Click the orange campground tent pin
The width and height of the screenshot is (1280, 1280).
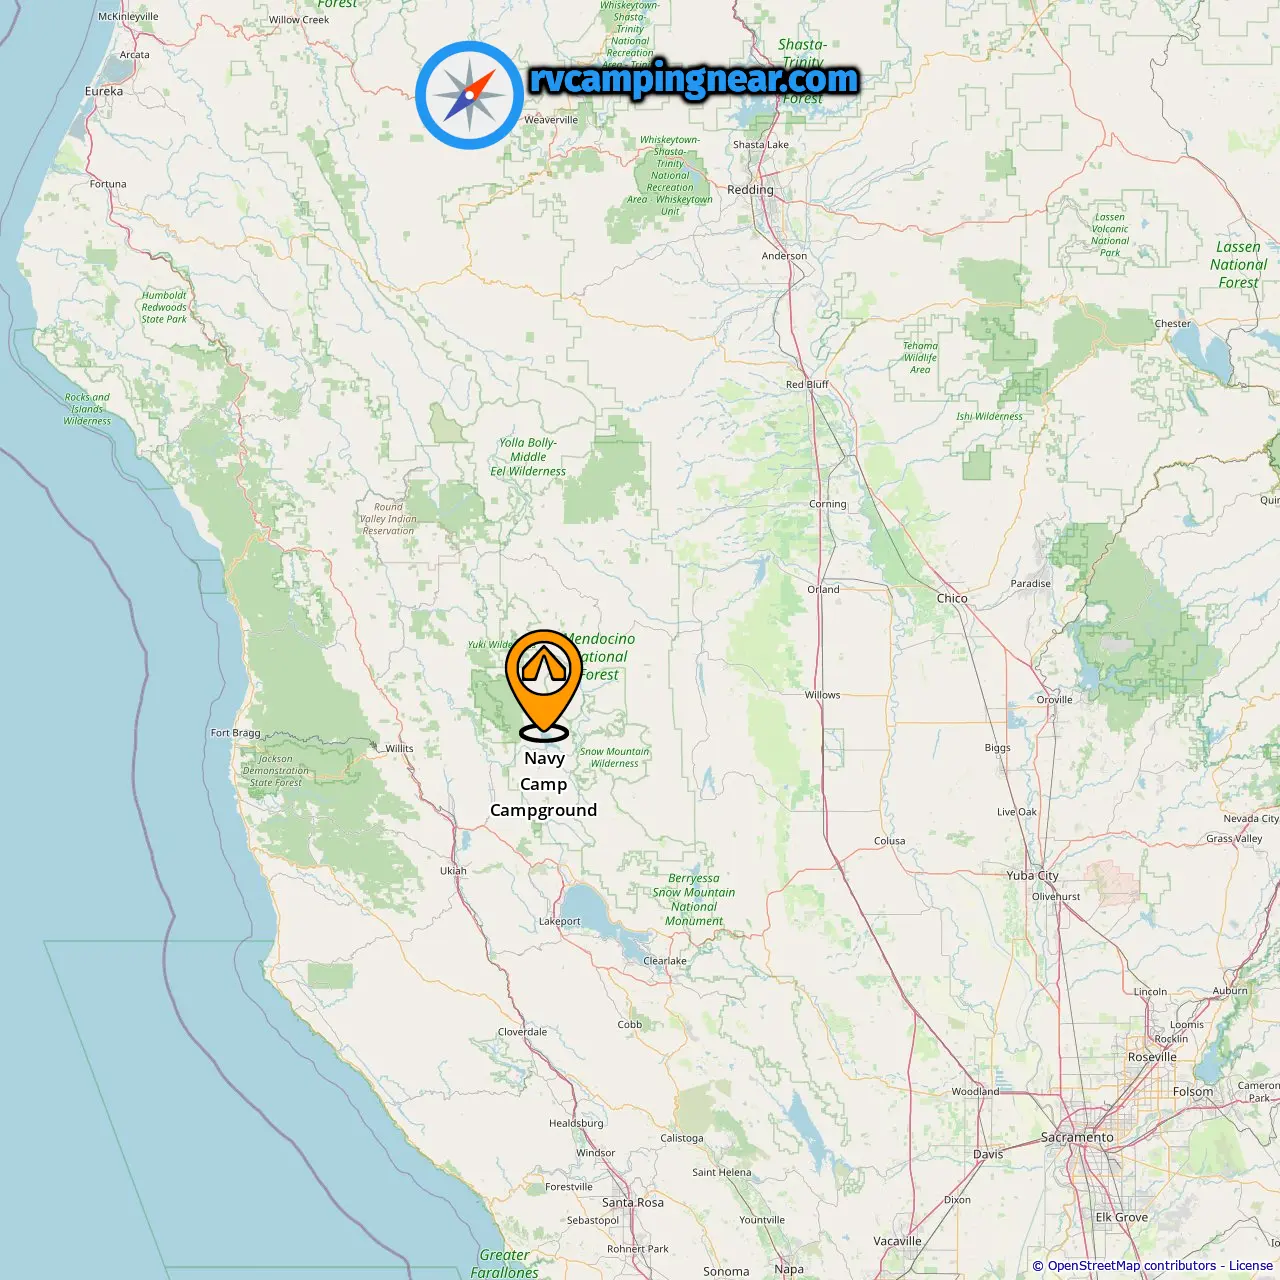[544, 685]
